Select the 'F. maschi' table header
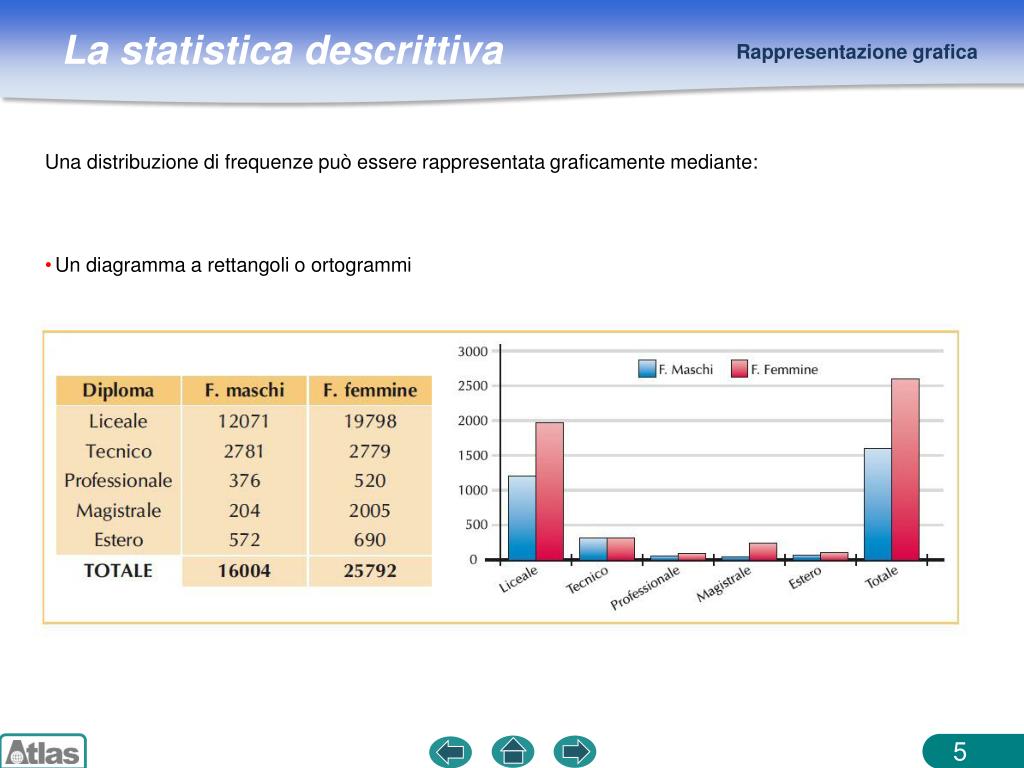 tap(244, 391)
